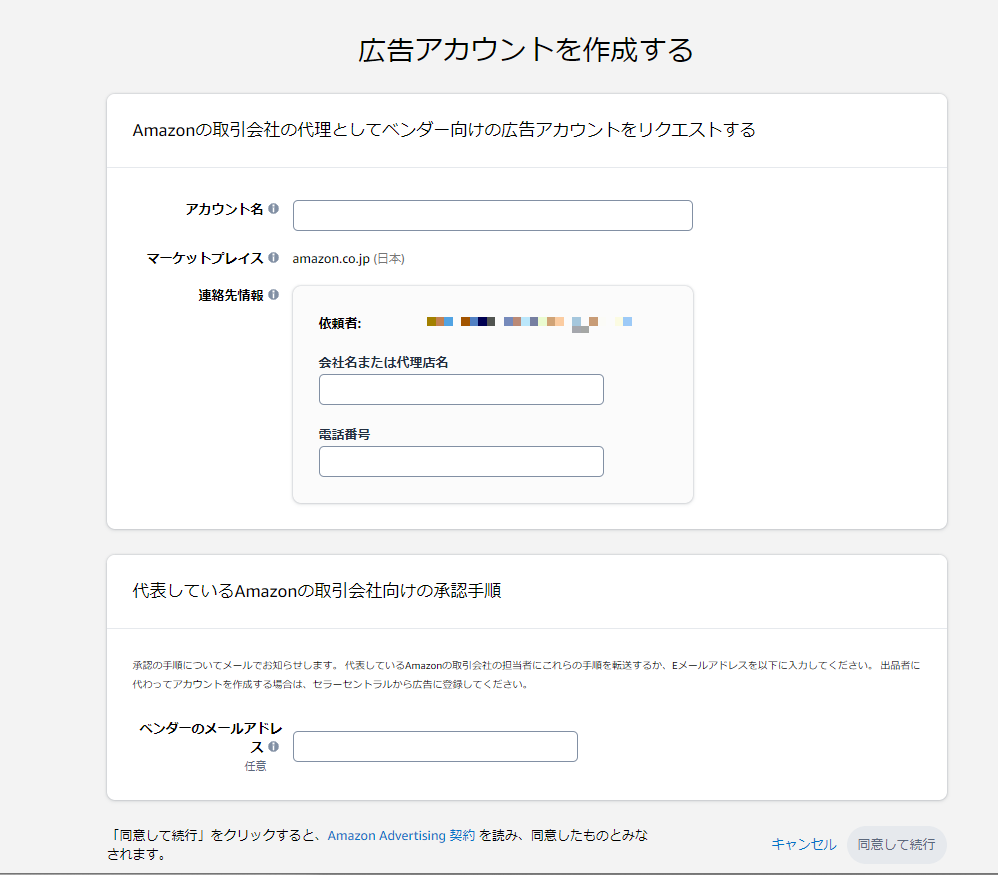Screen dimensions: 998x875
Task: Click the 電話番号 label text
Action: [345, 434]
